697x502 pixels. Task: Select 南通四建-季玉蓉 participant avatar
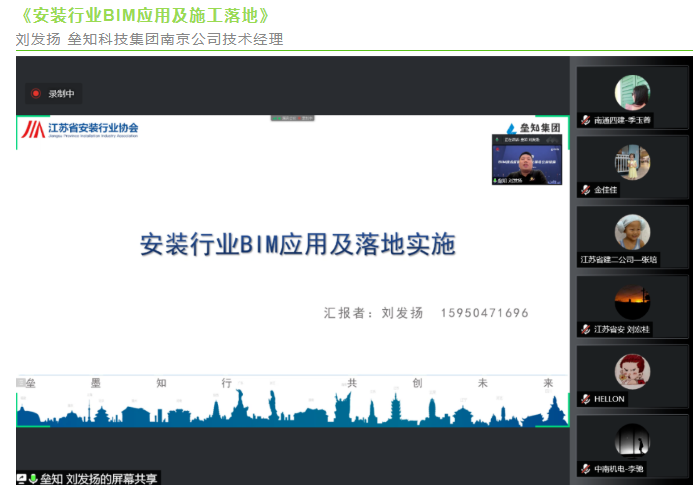point(632,92)
